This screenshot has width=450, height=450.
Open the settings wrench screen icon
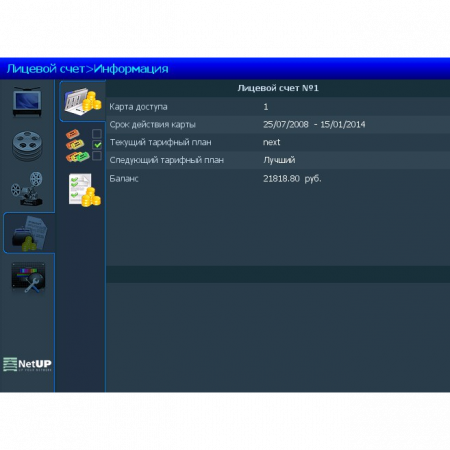[28, 278]
